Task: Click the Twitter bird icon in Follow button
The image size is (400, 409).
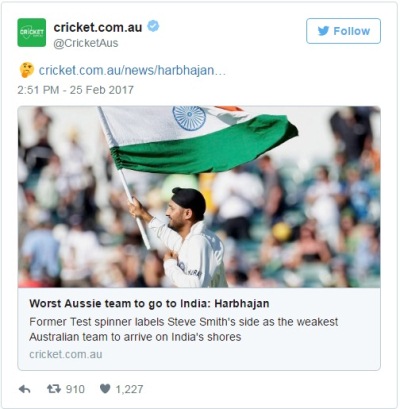Action: [x=323, y=31]
